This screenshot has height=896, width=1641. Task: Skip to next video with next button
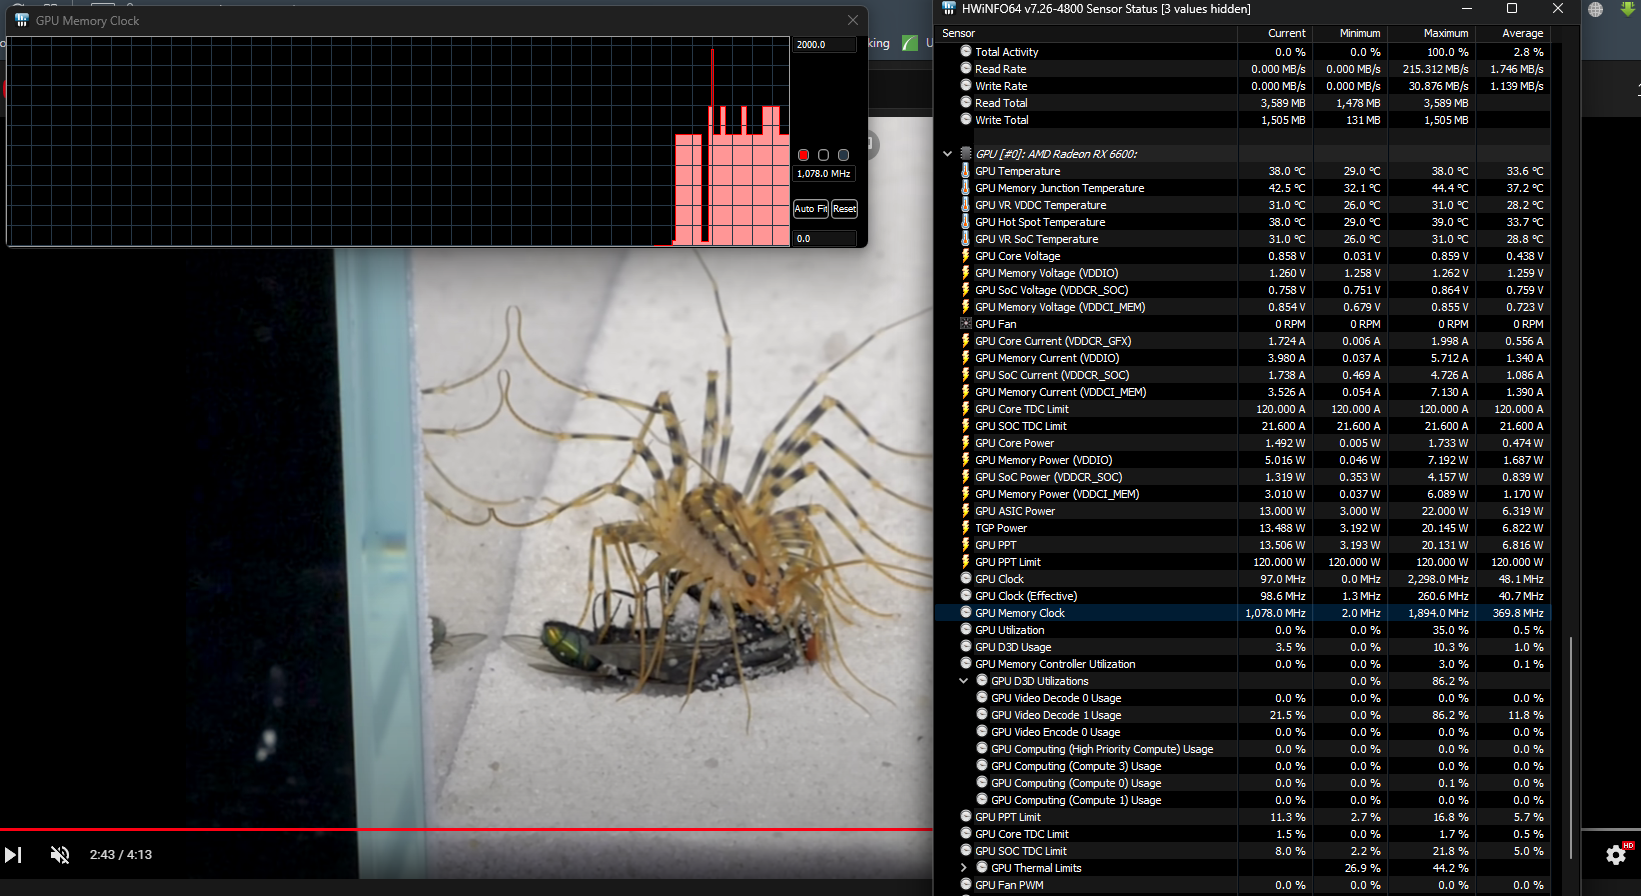[13, 855]
